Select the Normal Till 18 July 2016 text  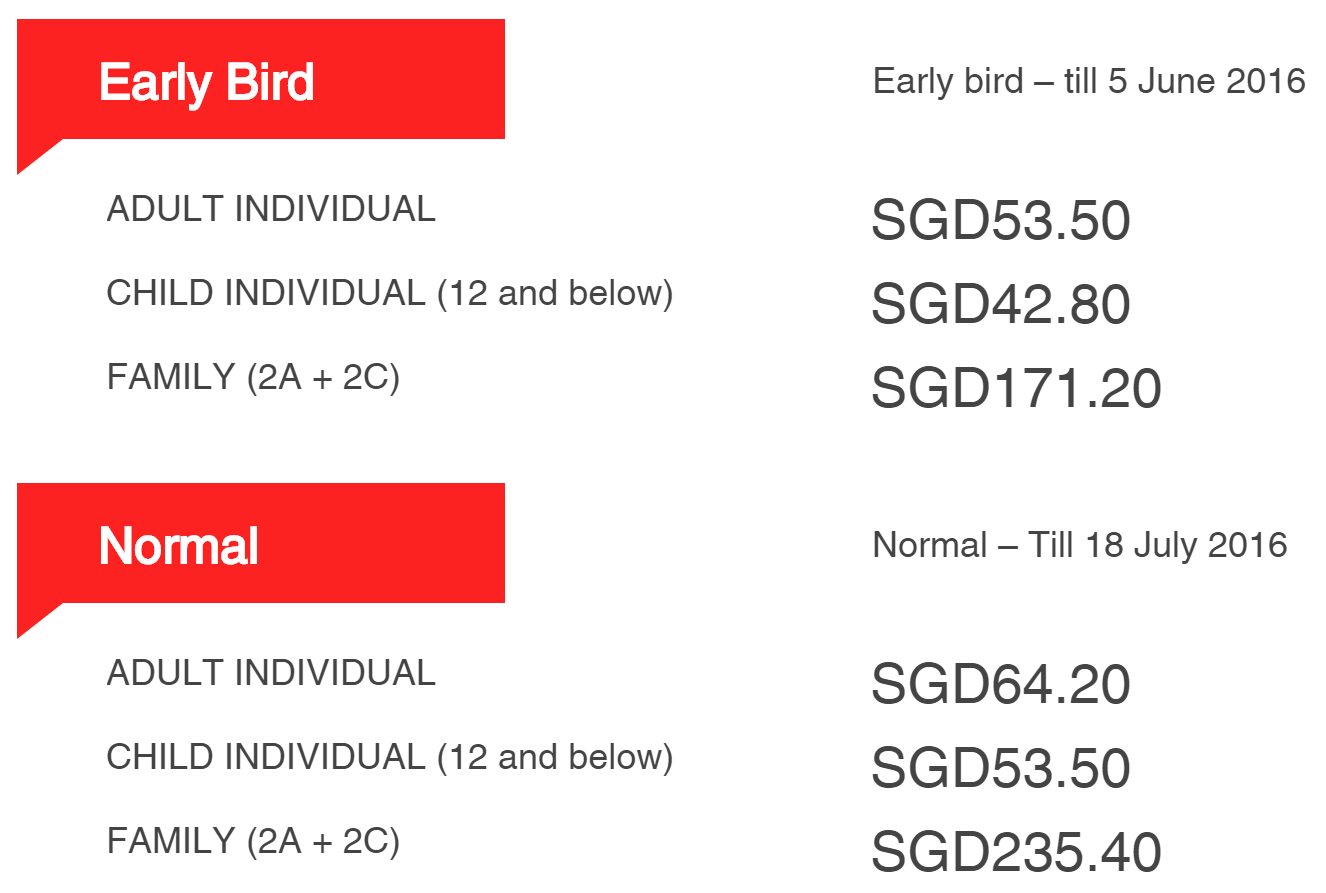pyautogui.click(x=1079, y=545)
